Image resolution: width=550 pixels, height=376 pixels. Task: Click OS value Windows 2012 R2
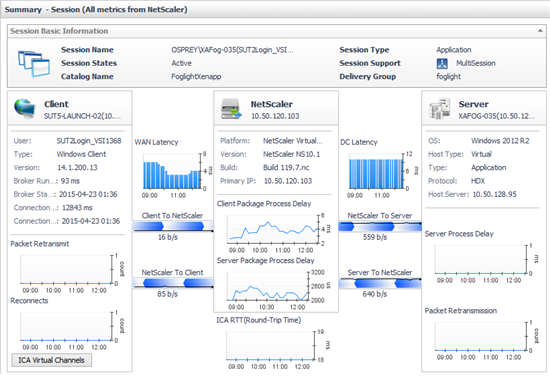(x=500, y=141)
